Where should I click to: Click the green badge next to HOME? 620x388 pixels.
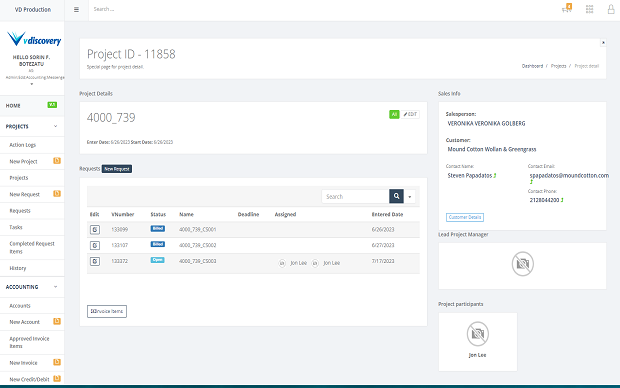52,105
